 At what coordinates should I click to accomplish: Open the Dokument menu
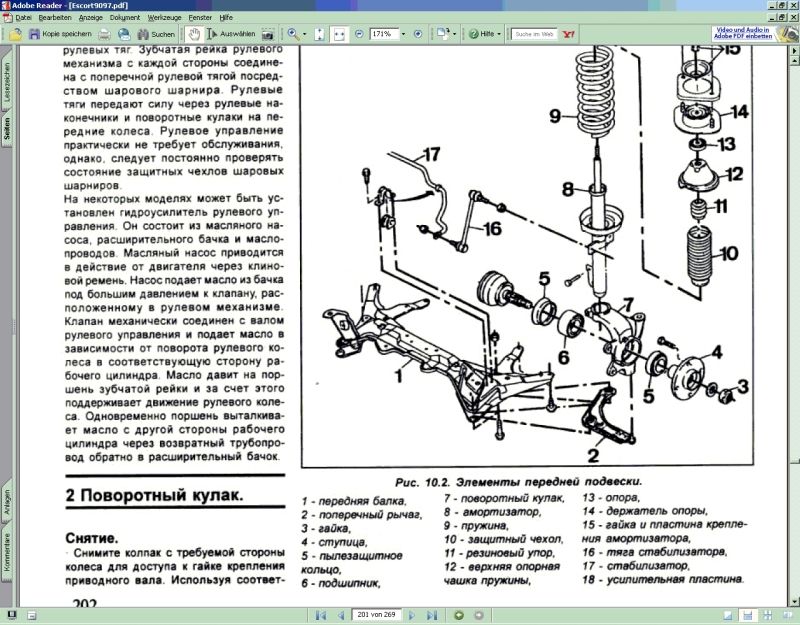point(125,17)
